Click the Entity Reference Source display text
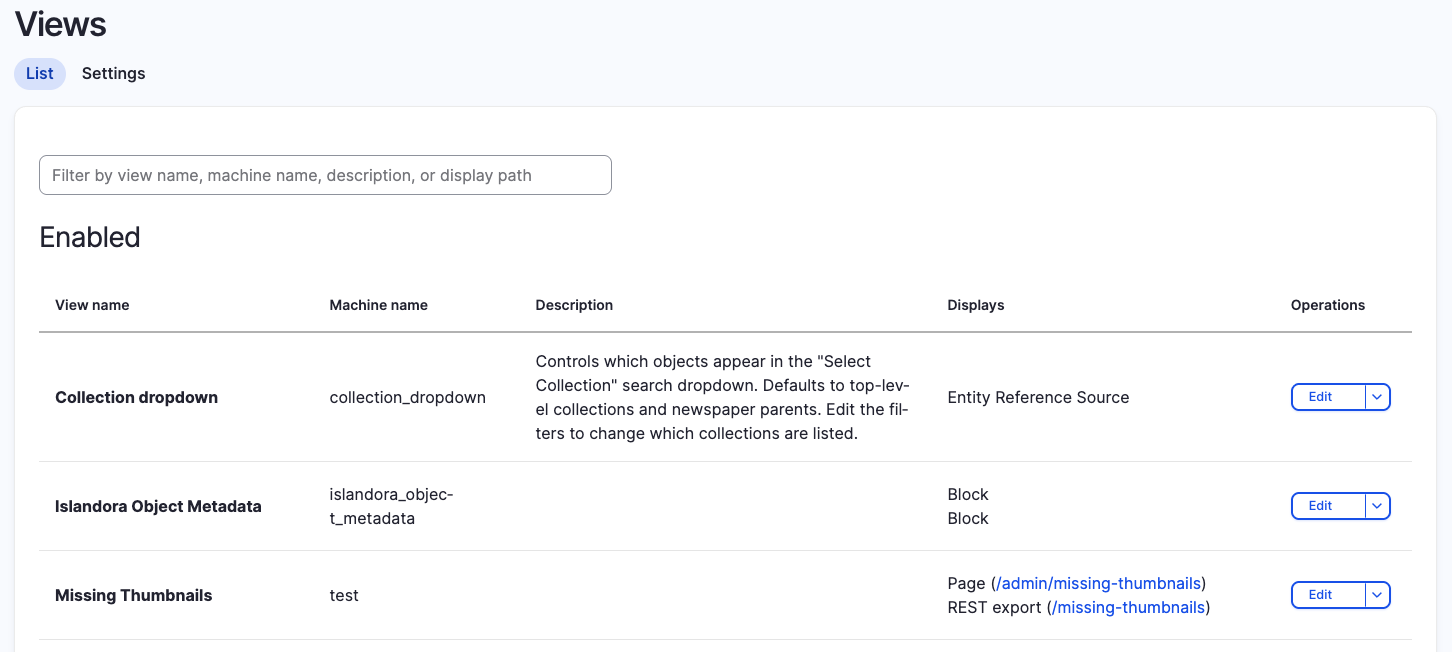The width and height of the screenshot is (1452, 652). (x=1038, y=397)
